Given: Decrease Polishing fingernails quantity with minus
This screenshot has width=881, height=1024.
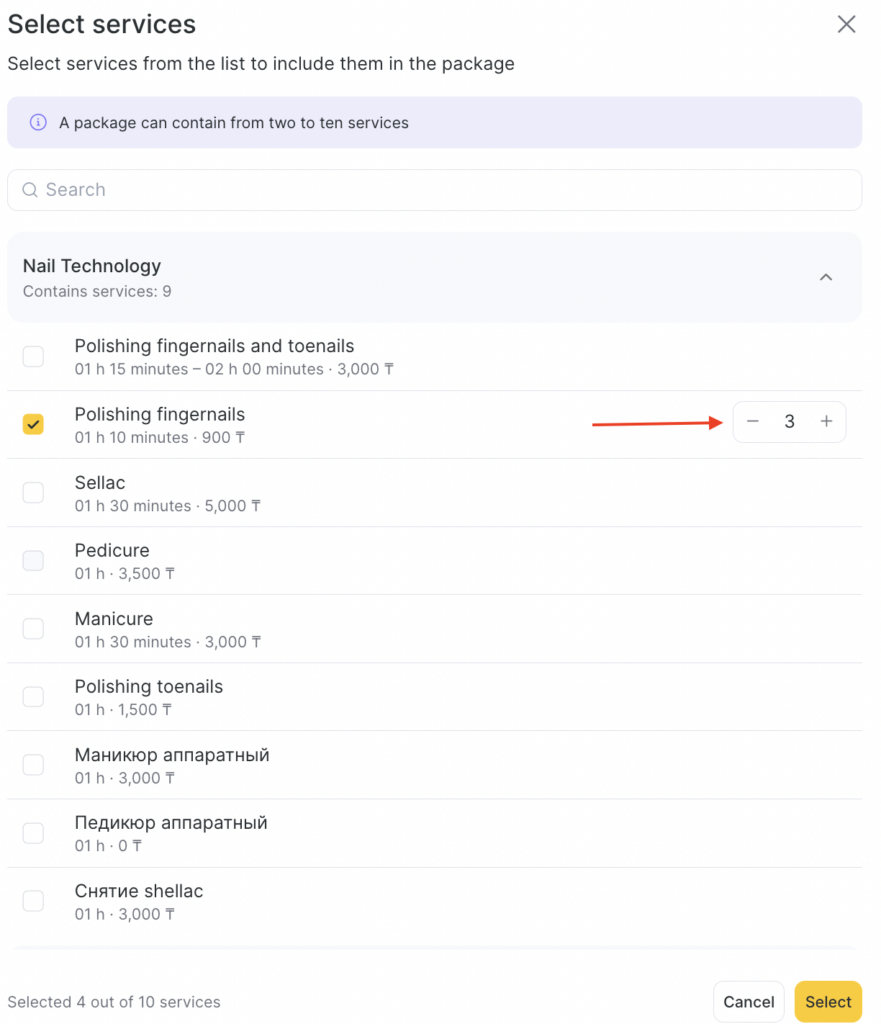Looking at the screenshot, I should coord(753,422).
